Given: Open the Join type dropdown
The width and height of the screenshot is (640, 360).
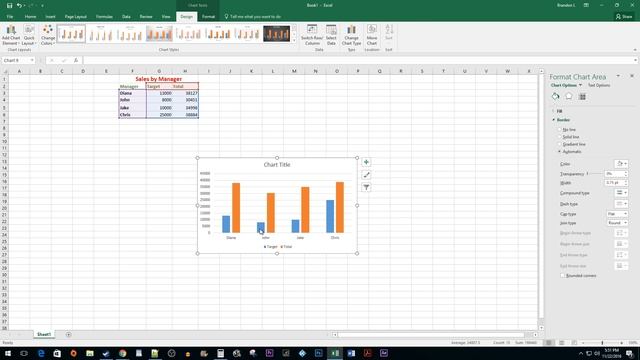Looking at the screenshot, I should pyautogui.click(x=617, y=223).
